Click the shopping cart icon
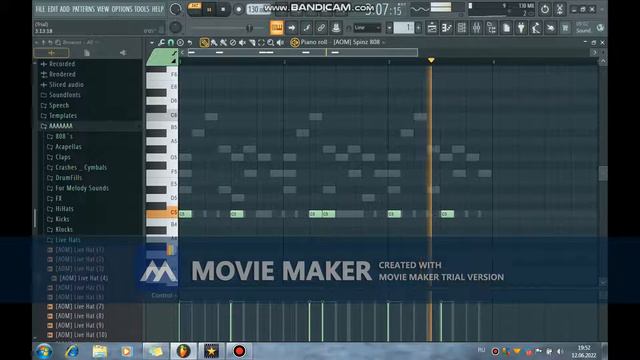This screenshot has width=640, height=360. 566,28
